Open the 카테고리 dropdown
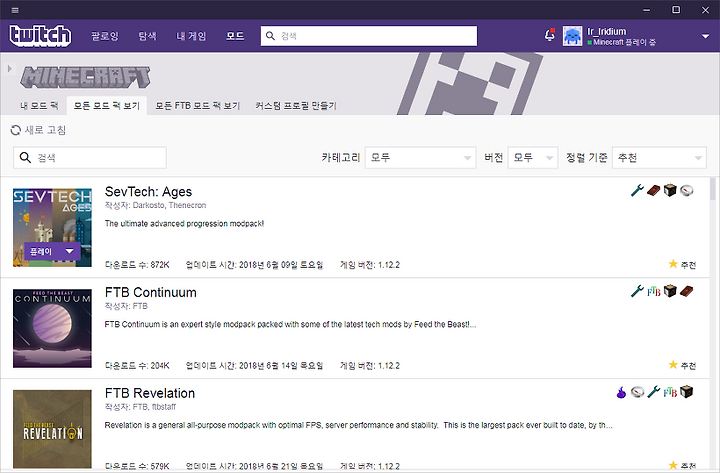 point(420,158)
